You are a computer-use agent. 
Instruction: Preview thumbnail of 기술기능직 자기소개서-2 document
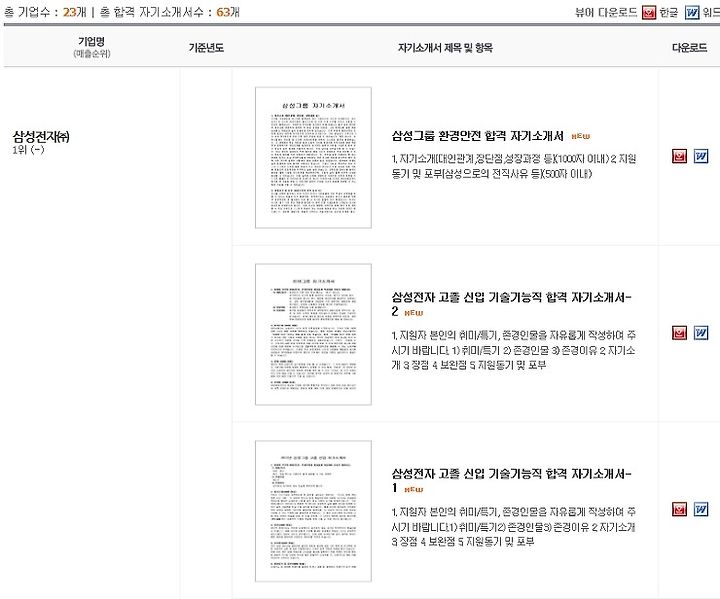click(313, 334)
